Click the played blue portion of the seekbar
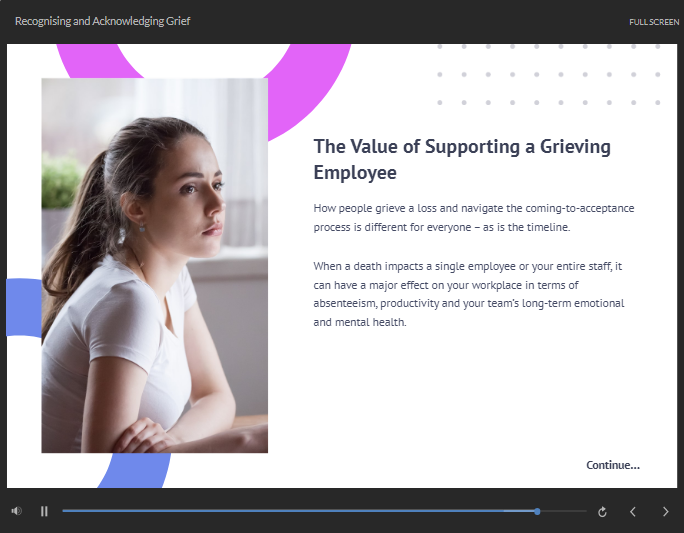Viewport: 684px width, 533px height. point(298,511)
